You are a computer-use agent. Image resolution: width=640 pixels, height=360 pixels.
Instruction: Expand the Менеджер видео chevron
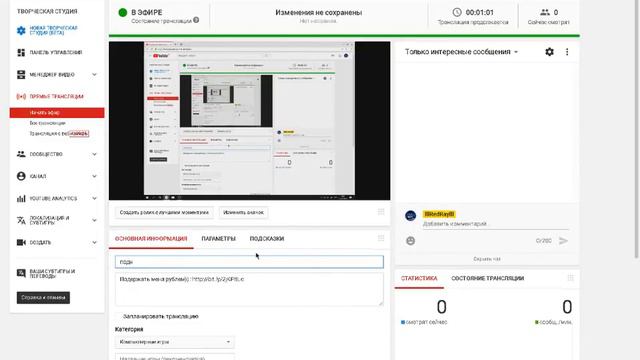94,74
